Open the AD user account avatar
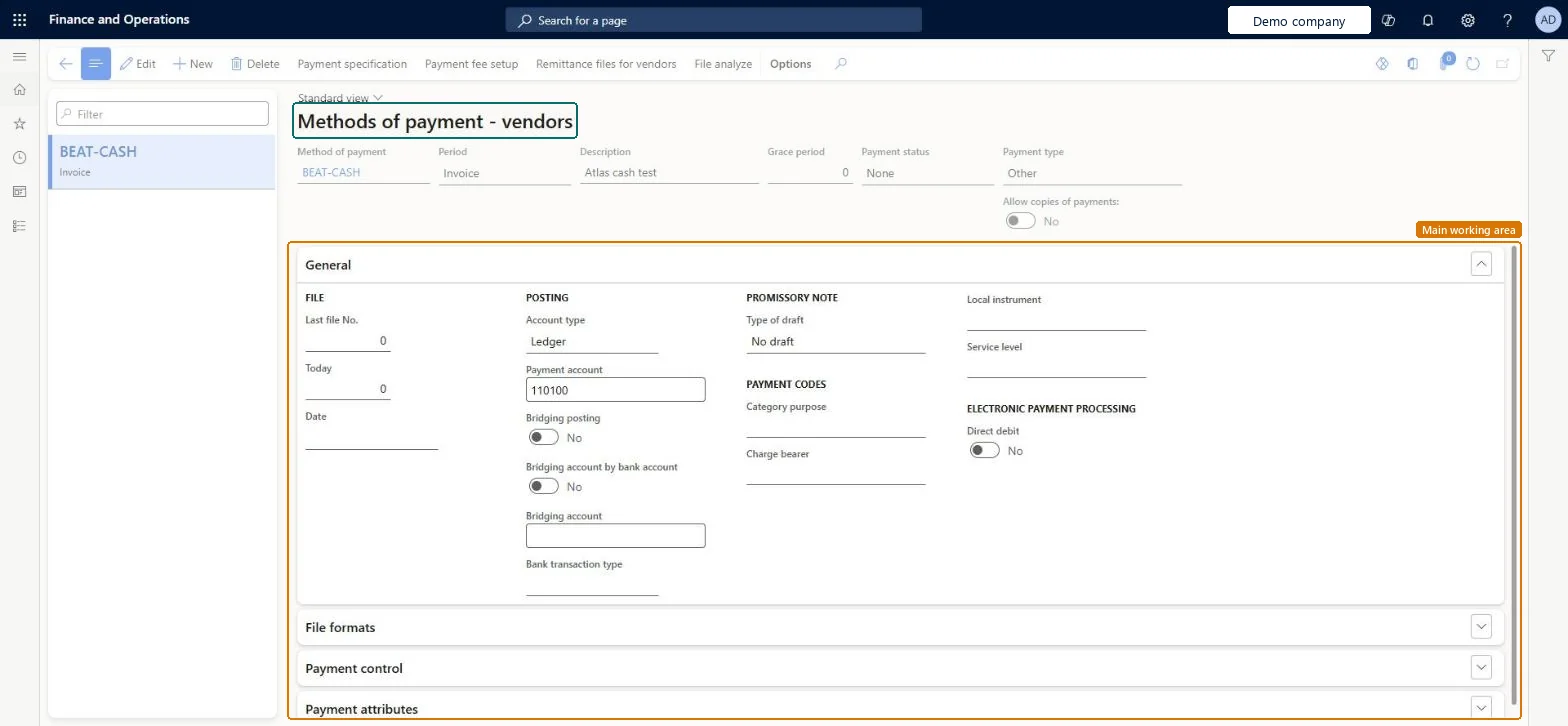Viewport: 1568px width, 726px height. 1547,20
